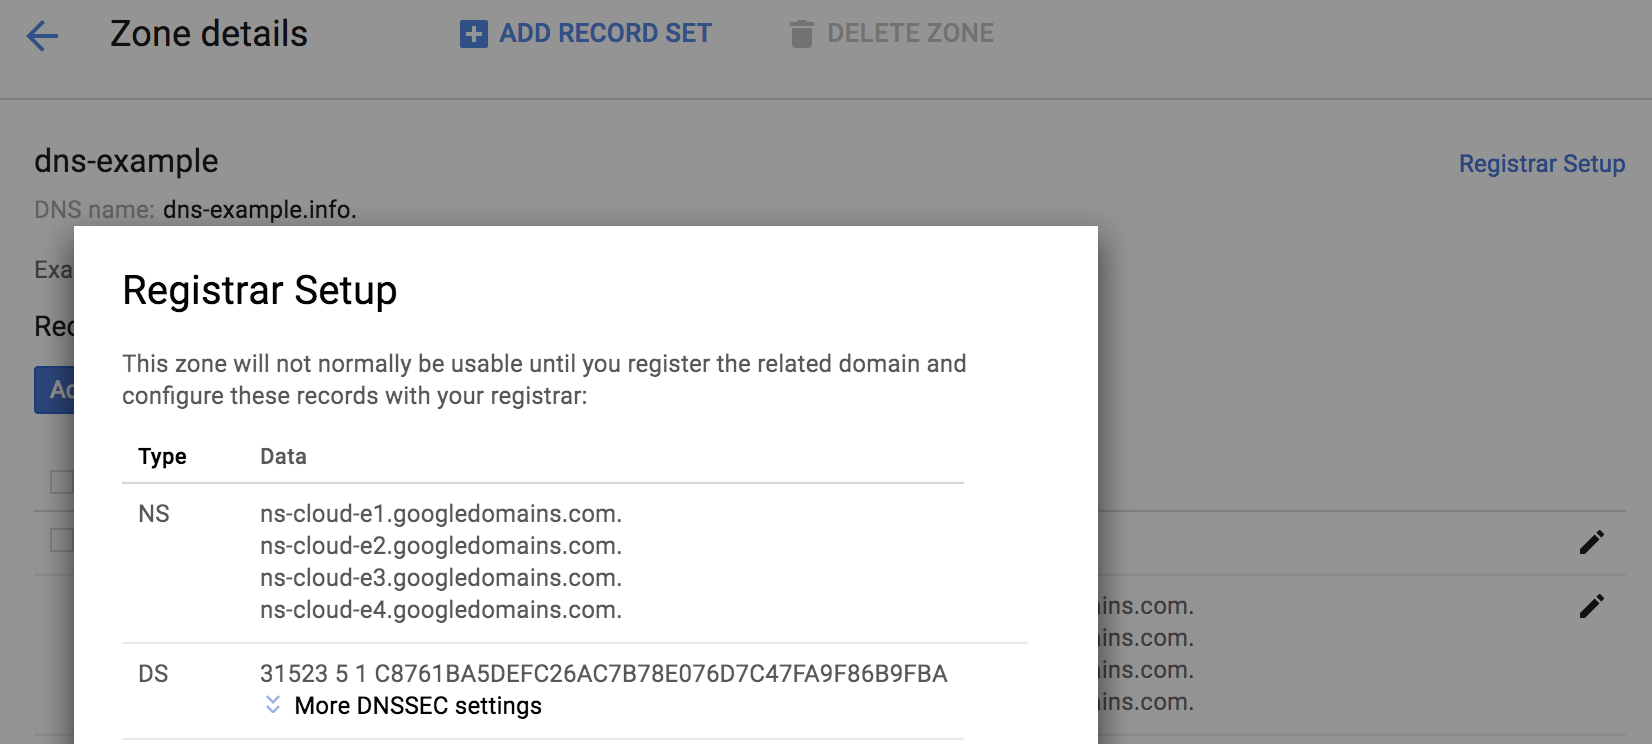Click the edit pencil next to googledomains entries
Screen dimensions: 1652x744
coord(1591,604)
